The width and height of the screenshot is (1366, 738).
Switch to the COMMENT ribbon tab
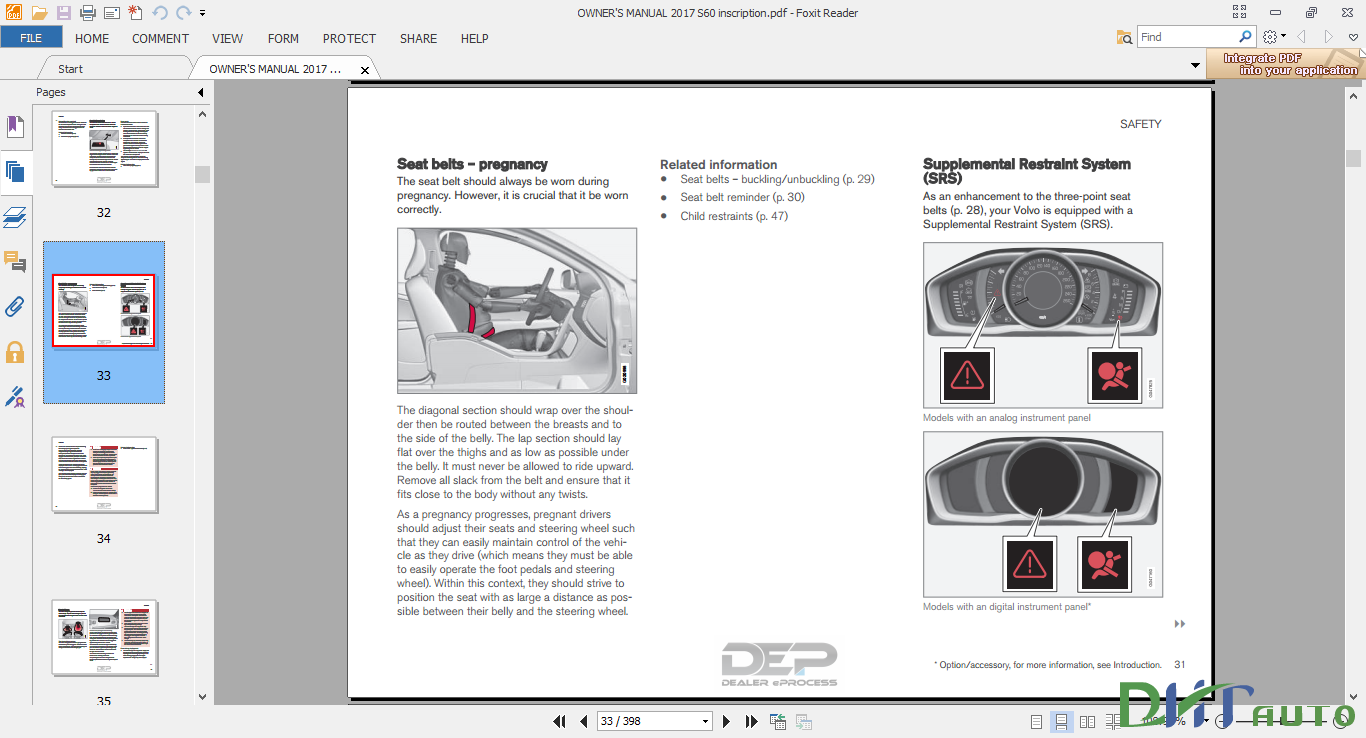coord(160,38)
